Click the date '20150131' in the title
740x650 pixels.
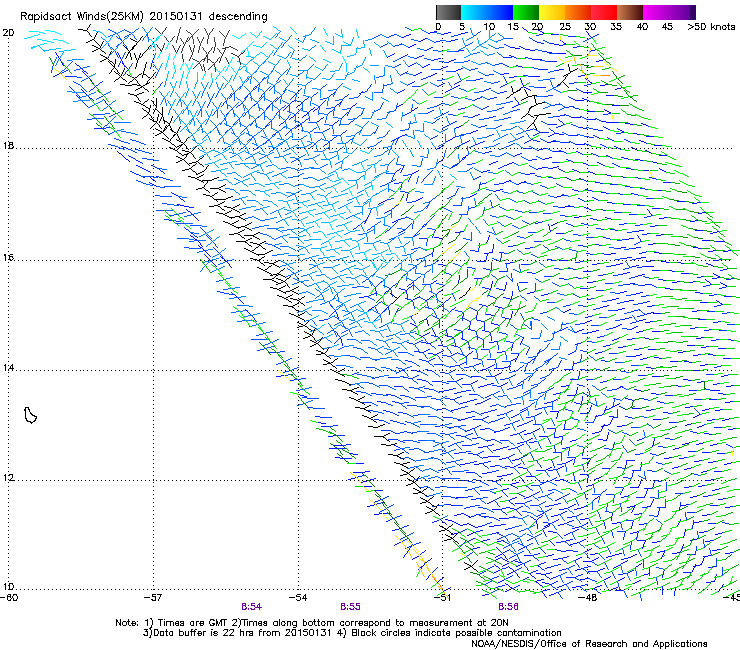[x=176, y=16]
